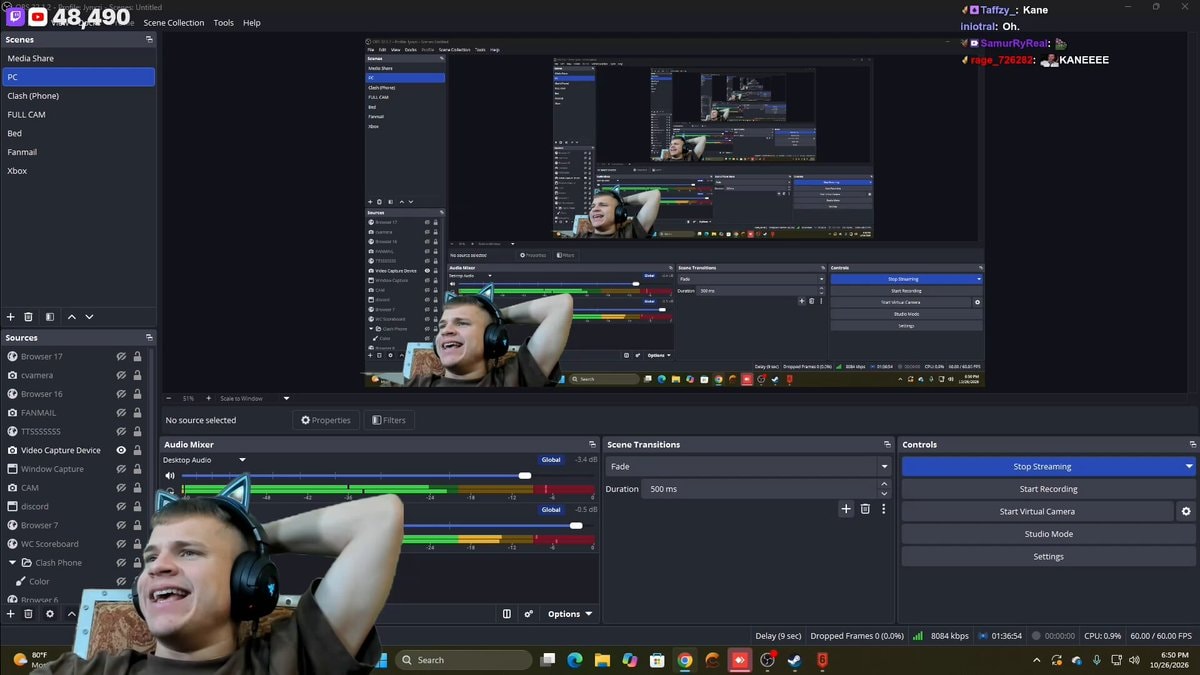Viewport: 1200px width, 675px height.
Task: Open the Tools menu
Action: click(223, 22)
